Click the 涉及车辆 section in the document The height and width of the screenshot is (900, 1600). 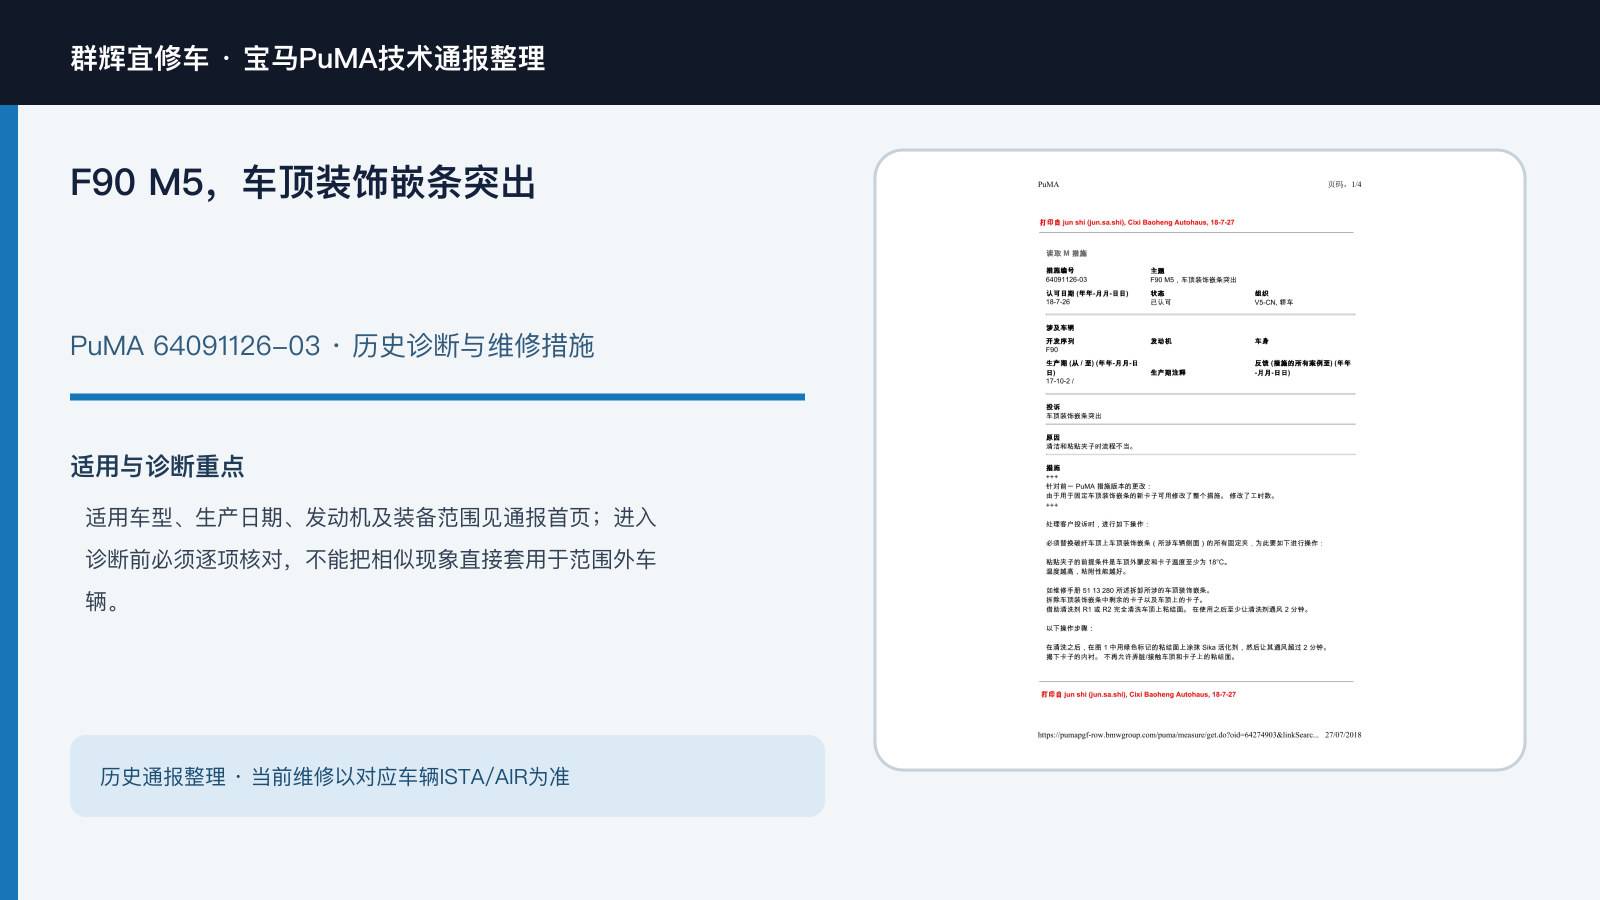click(x=1200, y=354)
